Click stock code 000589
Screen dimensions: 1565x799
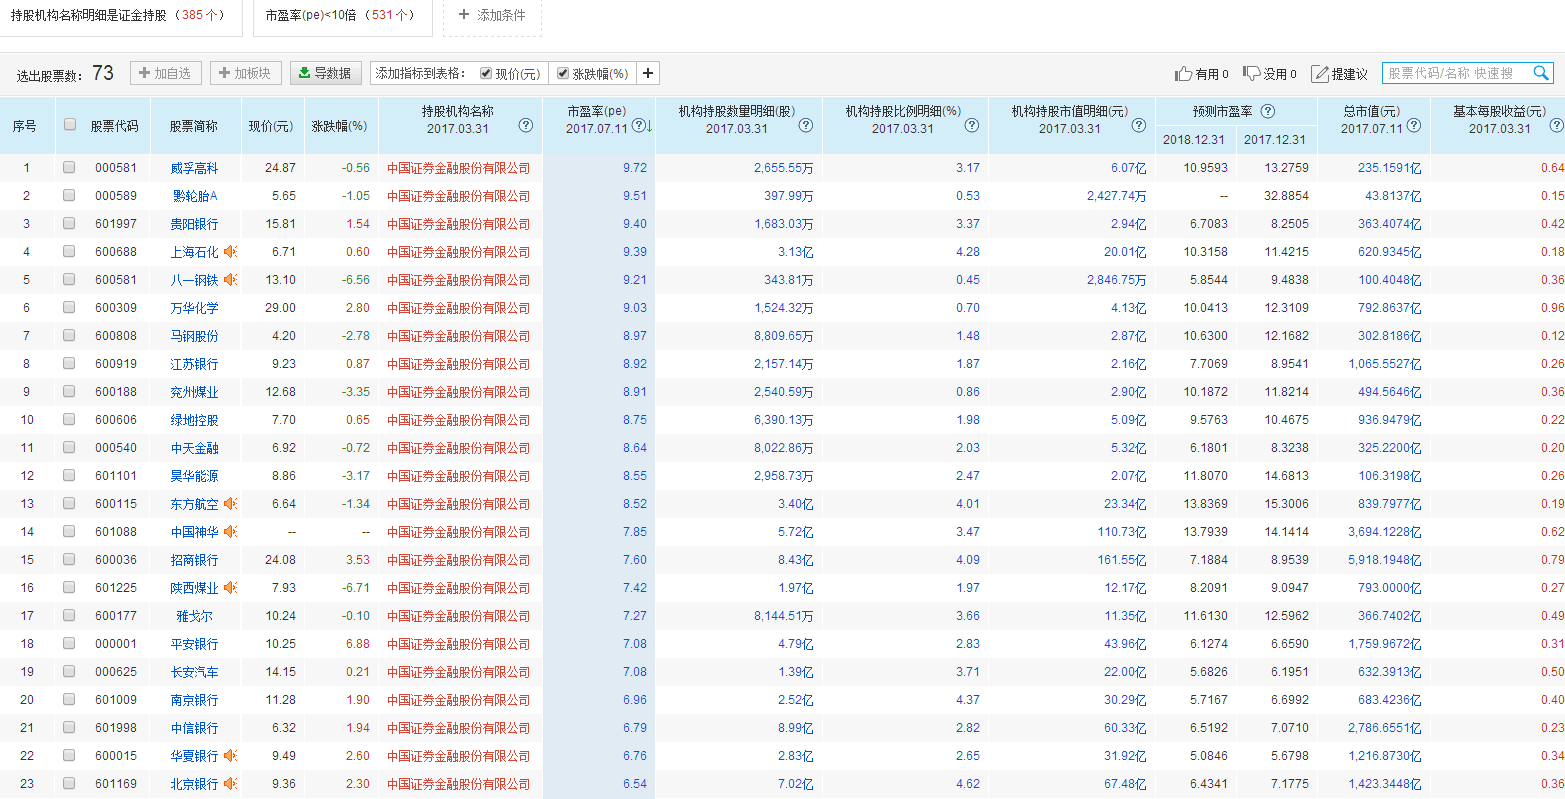coord(116,196)
